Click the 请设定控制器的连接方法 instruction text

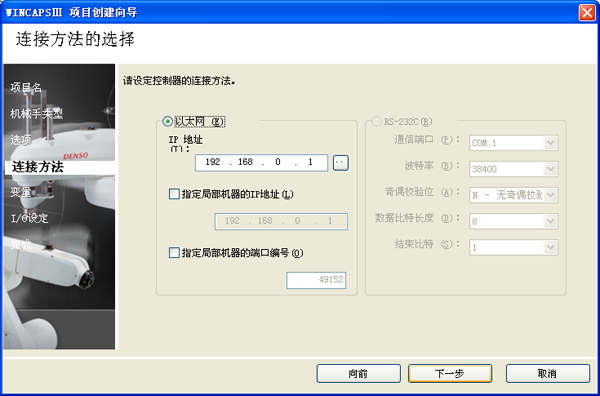pyautogui.click(x=179, y=81)
